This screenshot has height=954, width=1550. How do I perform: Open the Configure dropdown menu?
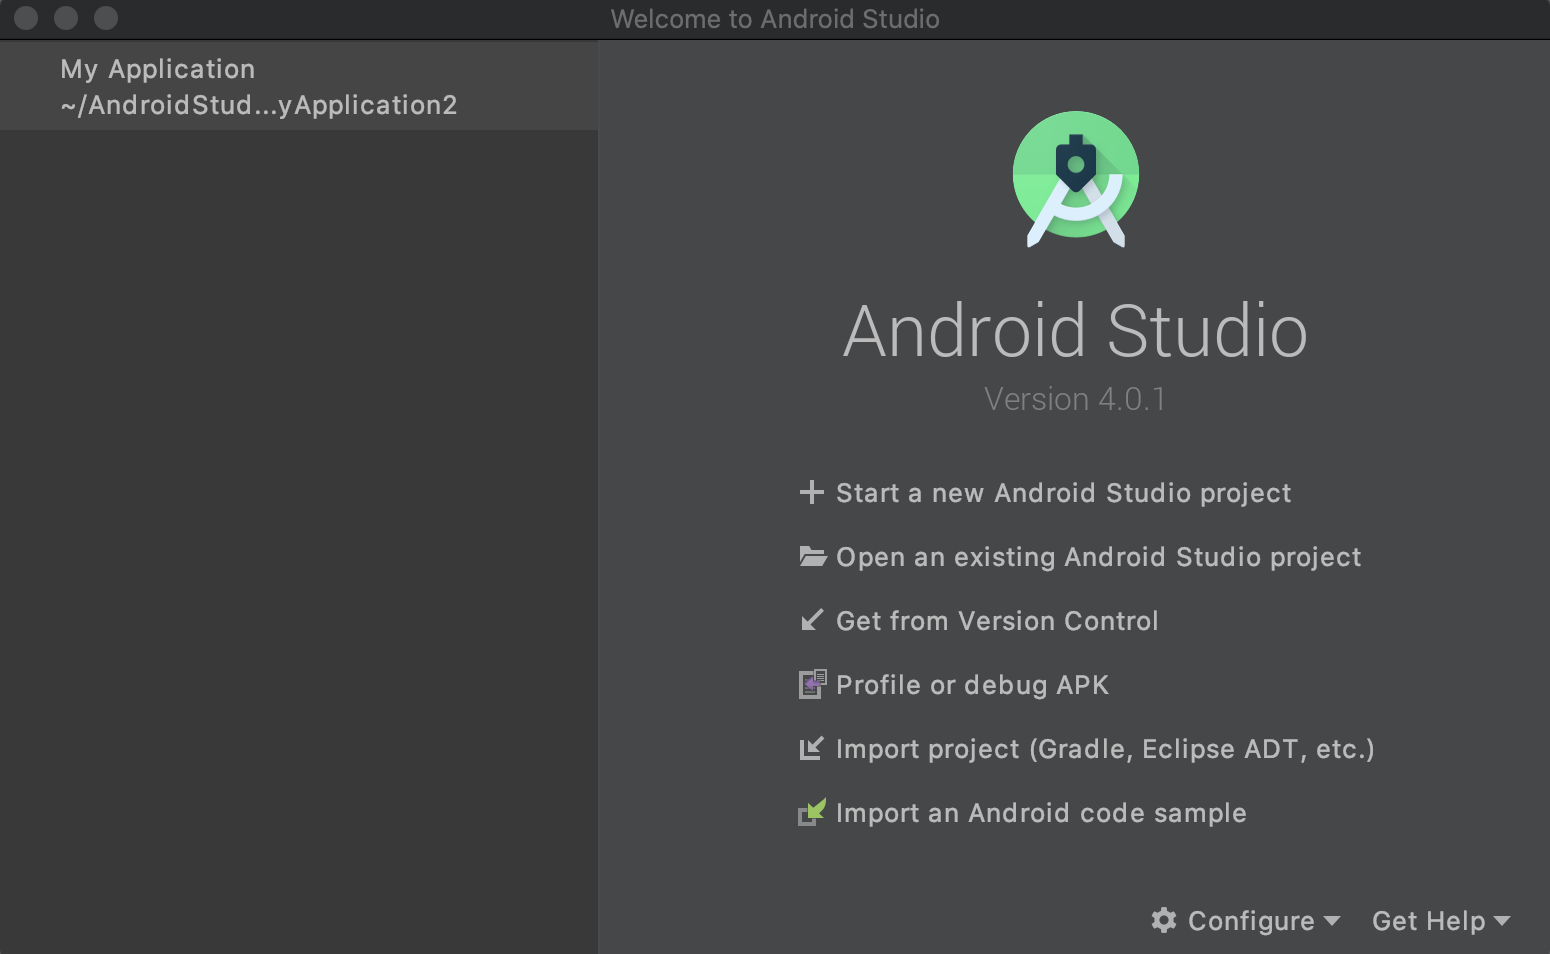(1245, 920)
